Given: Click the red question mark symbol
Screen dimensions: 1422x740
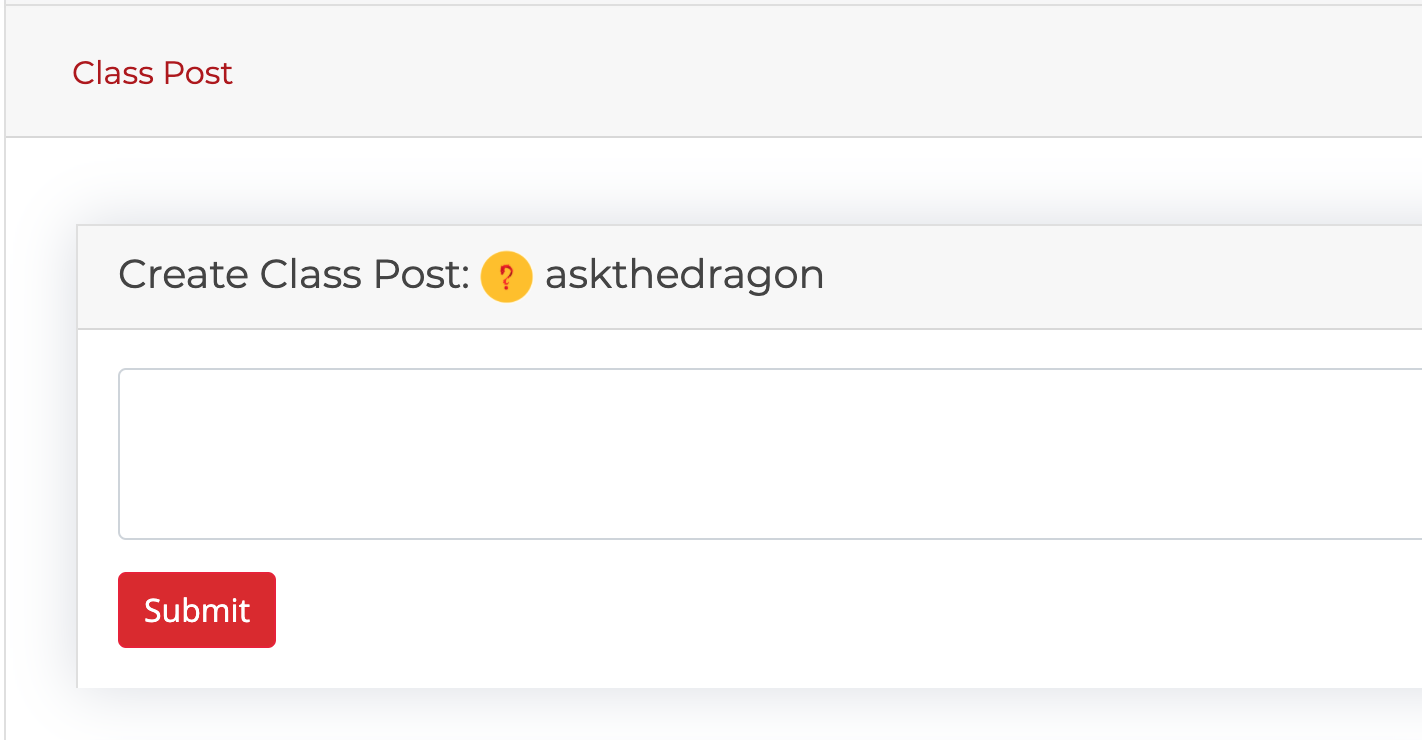Looking at the screenshot, I should tap(506, 277).
